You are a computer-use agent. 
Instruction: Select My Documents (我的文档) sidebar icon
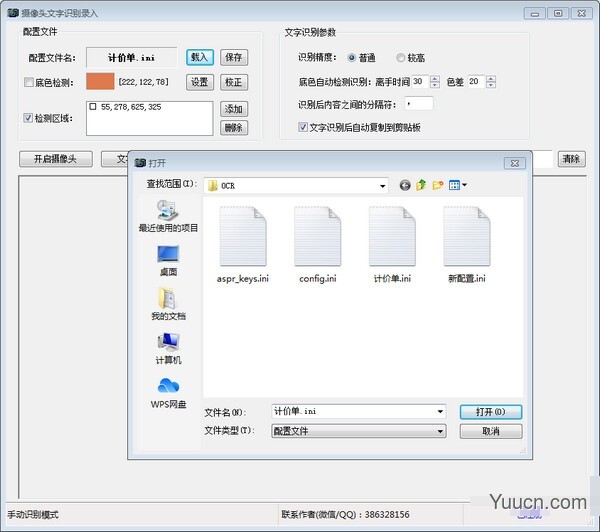[168, 298]
